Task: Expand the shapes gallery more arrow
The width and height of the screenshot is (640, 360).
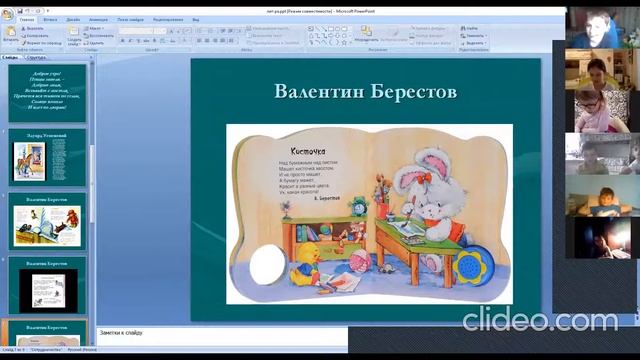Action: 351,42
